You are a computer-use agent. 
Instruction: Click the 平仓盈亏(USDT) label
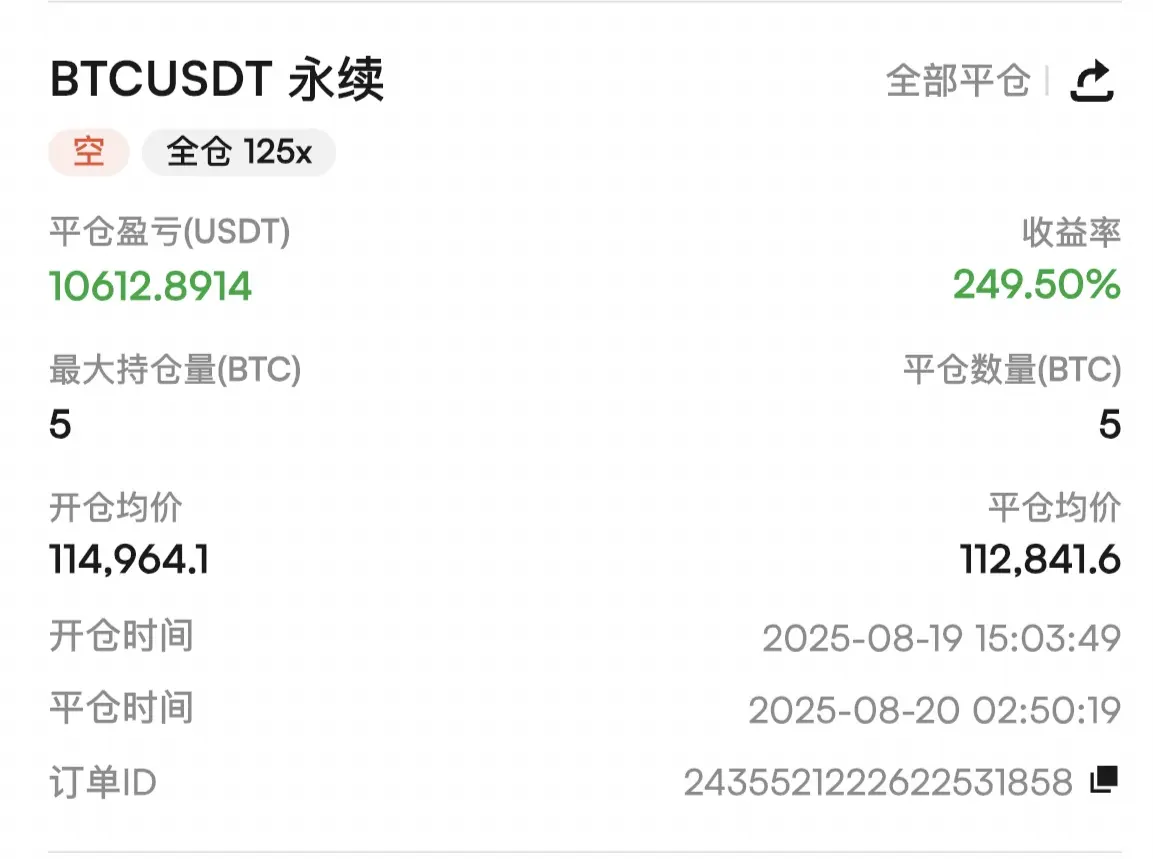coord(170,232)
